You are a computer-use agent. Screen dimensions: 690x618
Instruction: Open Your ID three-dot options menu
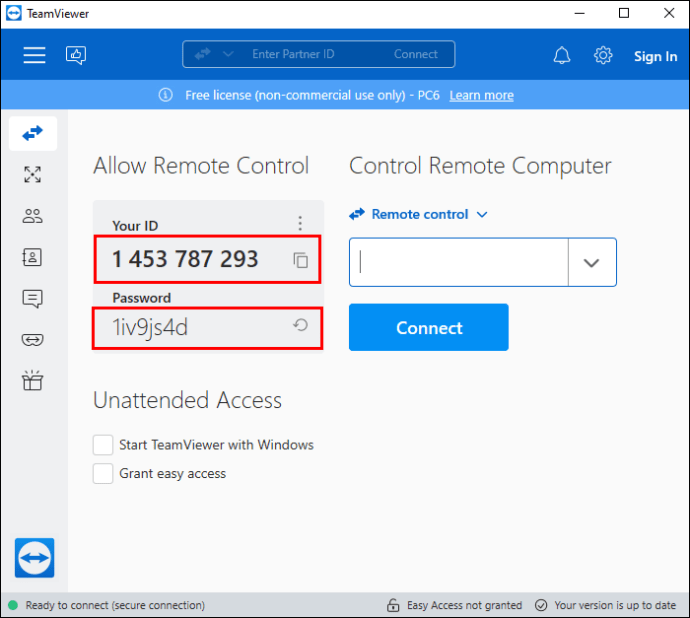pyautogui.click(x=300, y=223)
